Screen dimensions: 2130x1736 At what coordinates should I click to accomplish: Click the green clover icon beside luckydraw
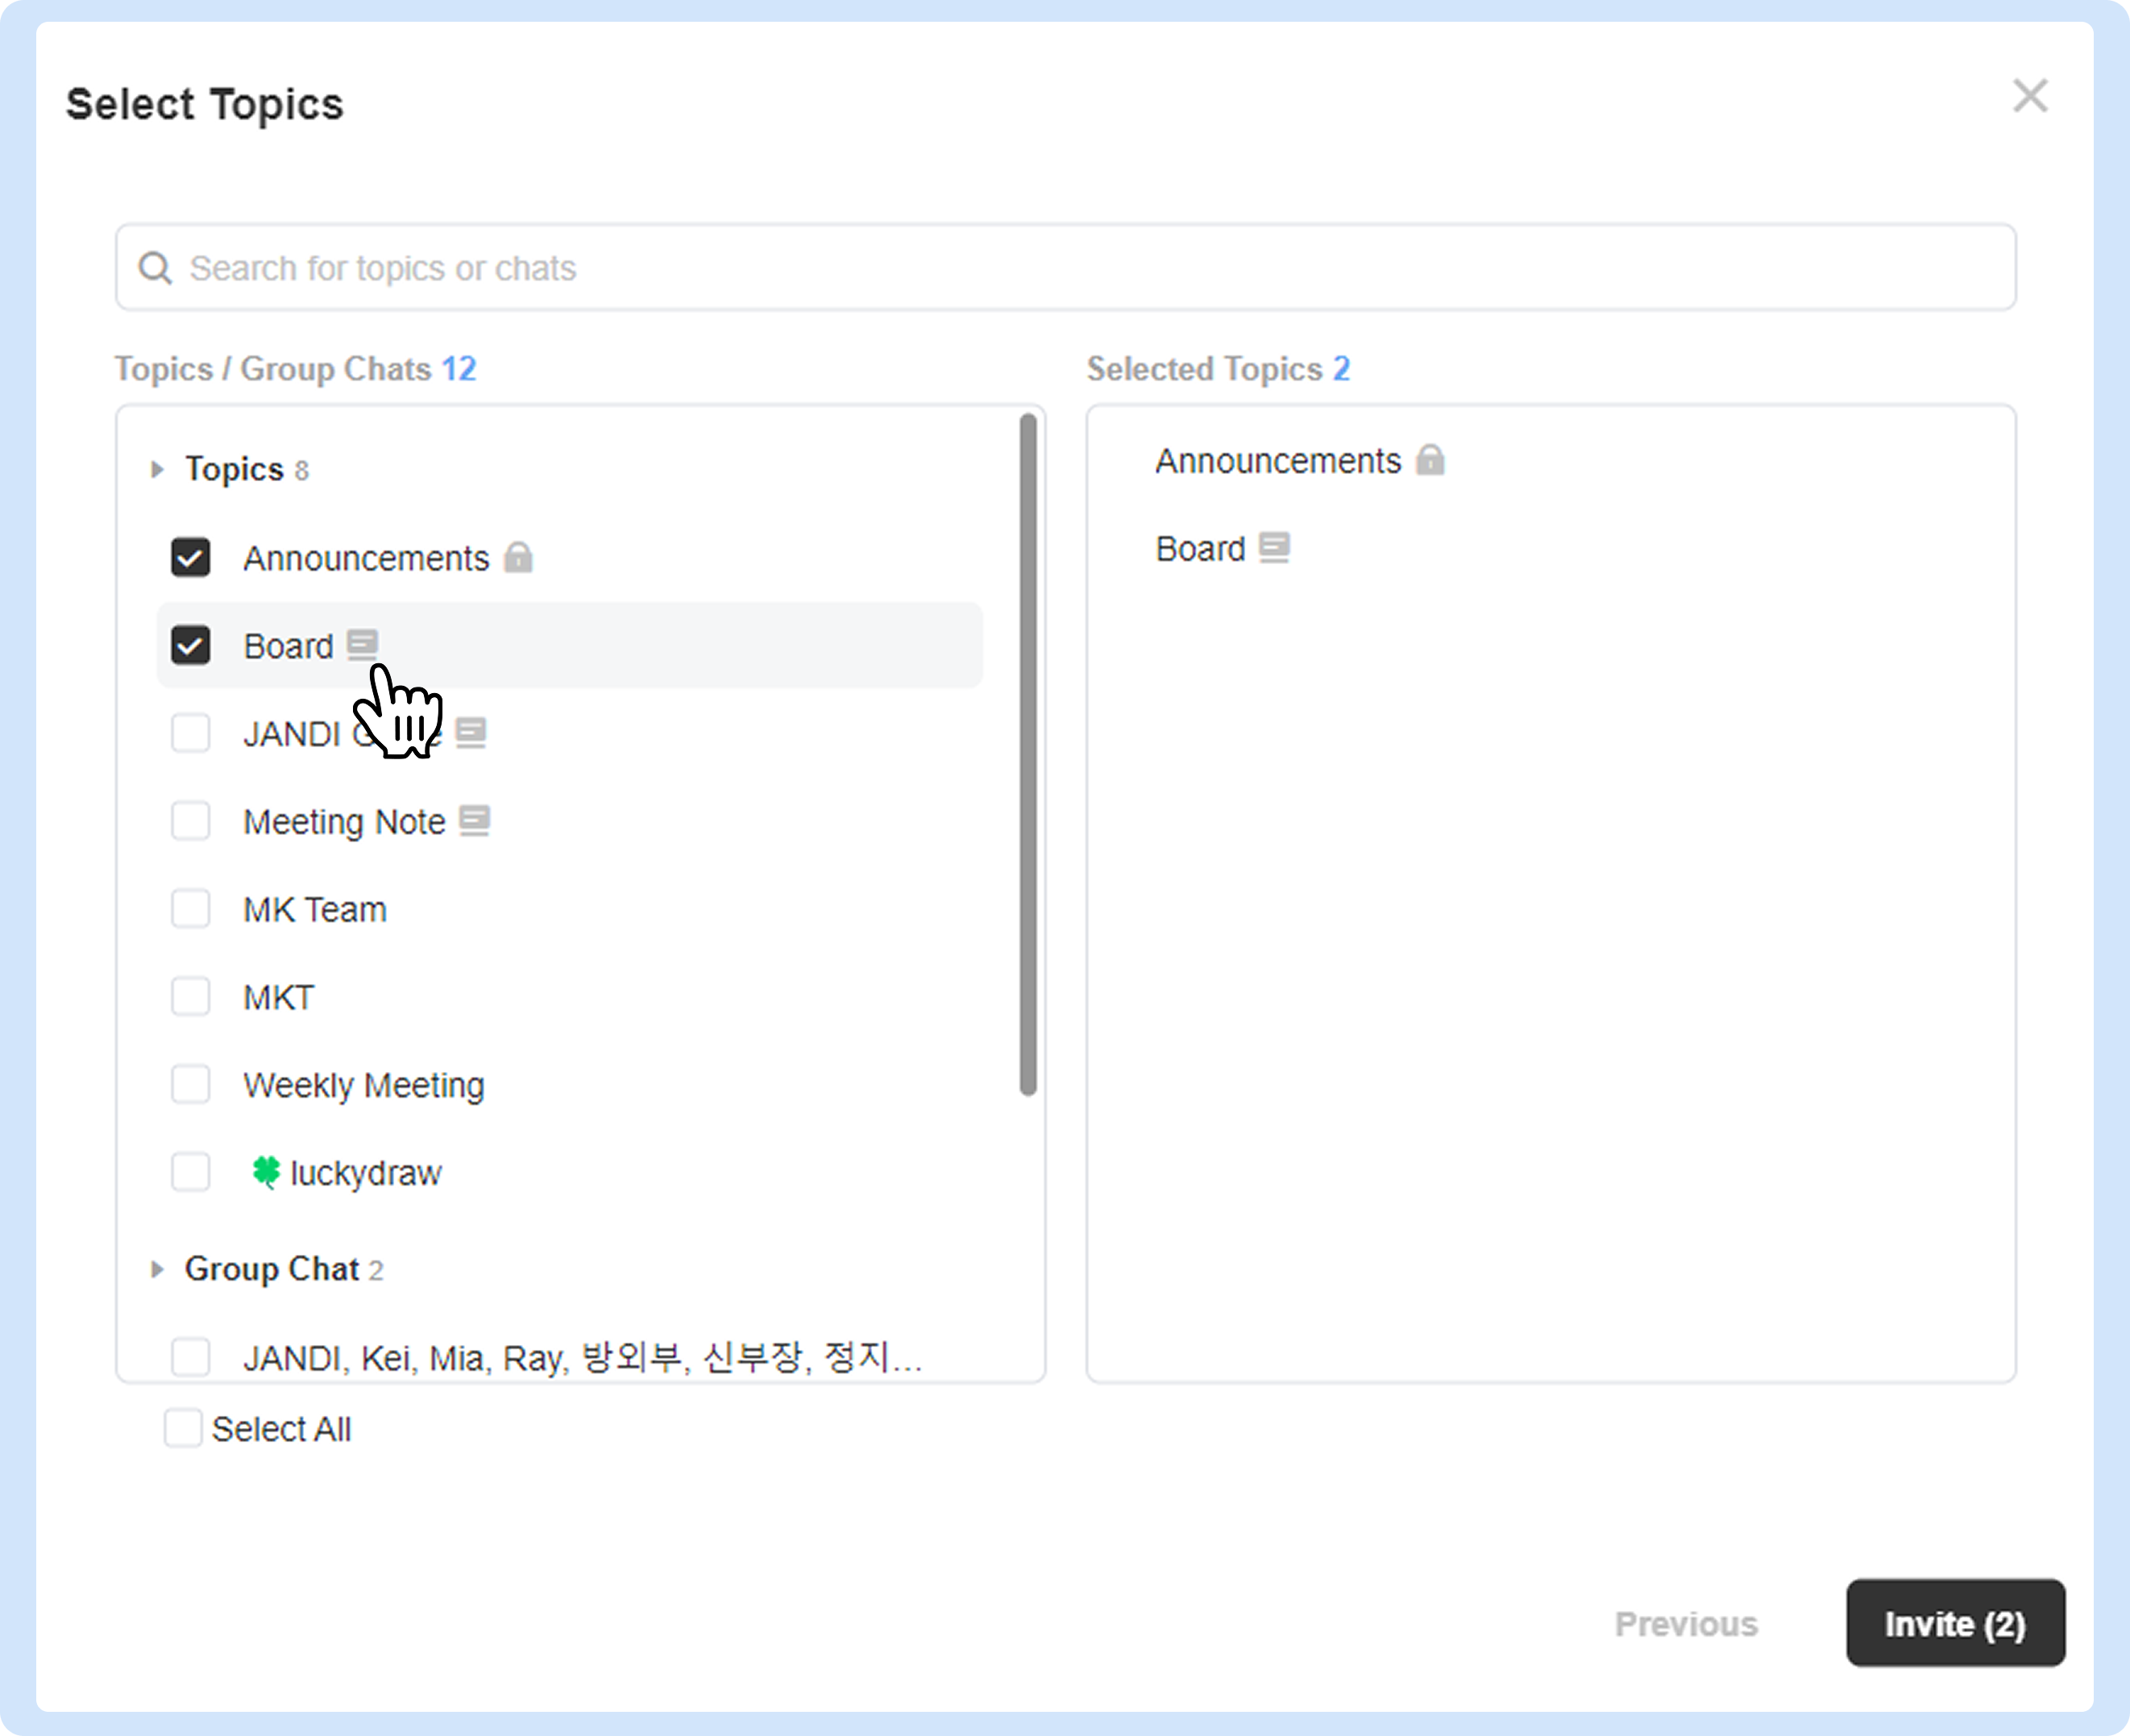click(x=266, y=1171)
